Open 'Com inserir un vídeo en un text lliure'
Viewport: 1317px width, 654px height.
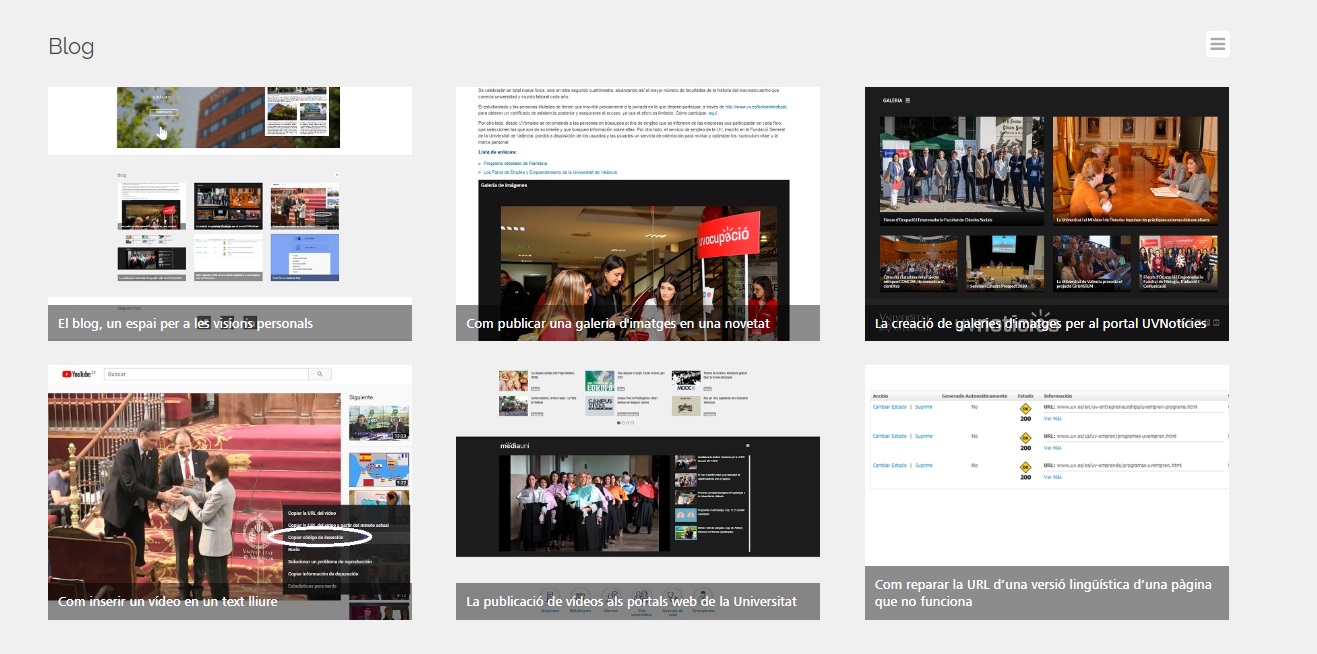pyautogui.click(x=168, y=601)
